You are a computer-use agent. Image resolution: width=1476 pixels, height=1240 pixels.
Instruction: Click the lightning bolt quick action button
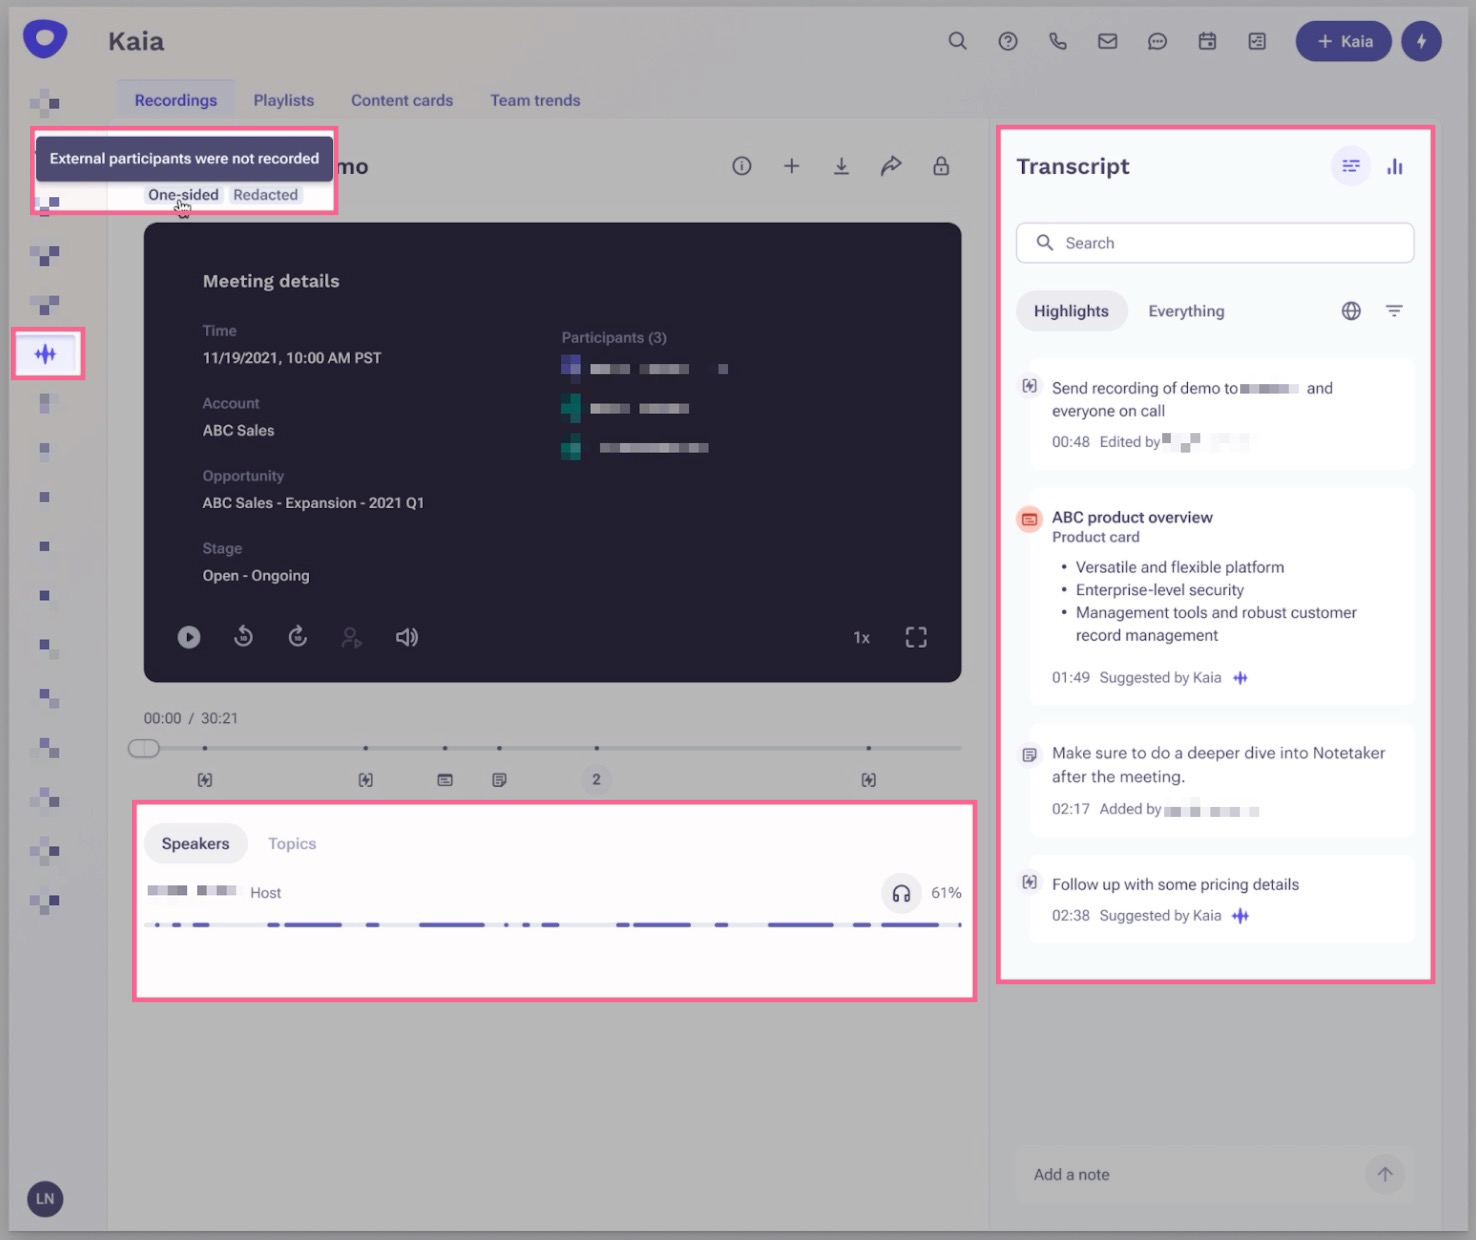click(x=1421, y=41)
